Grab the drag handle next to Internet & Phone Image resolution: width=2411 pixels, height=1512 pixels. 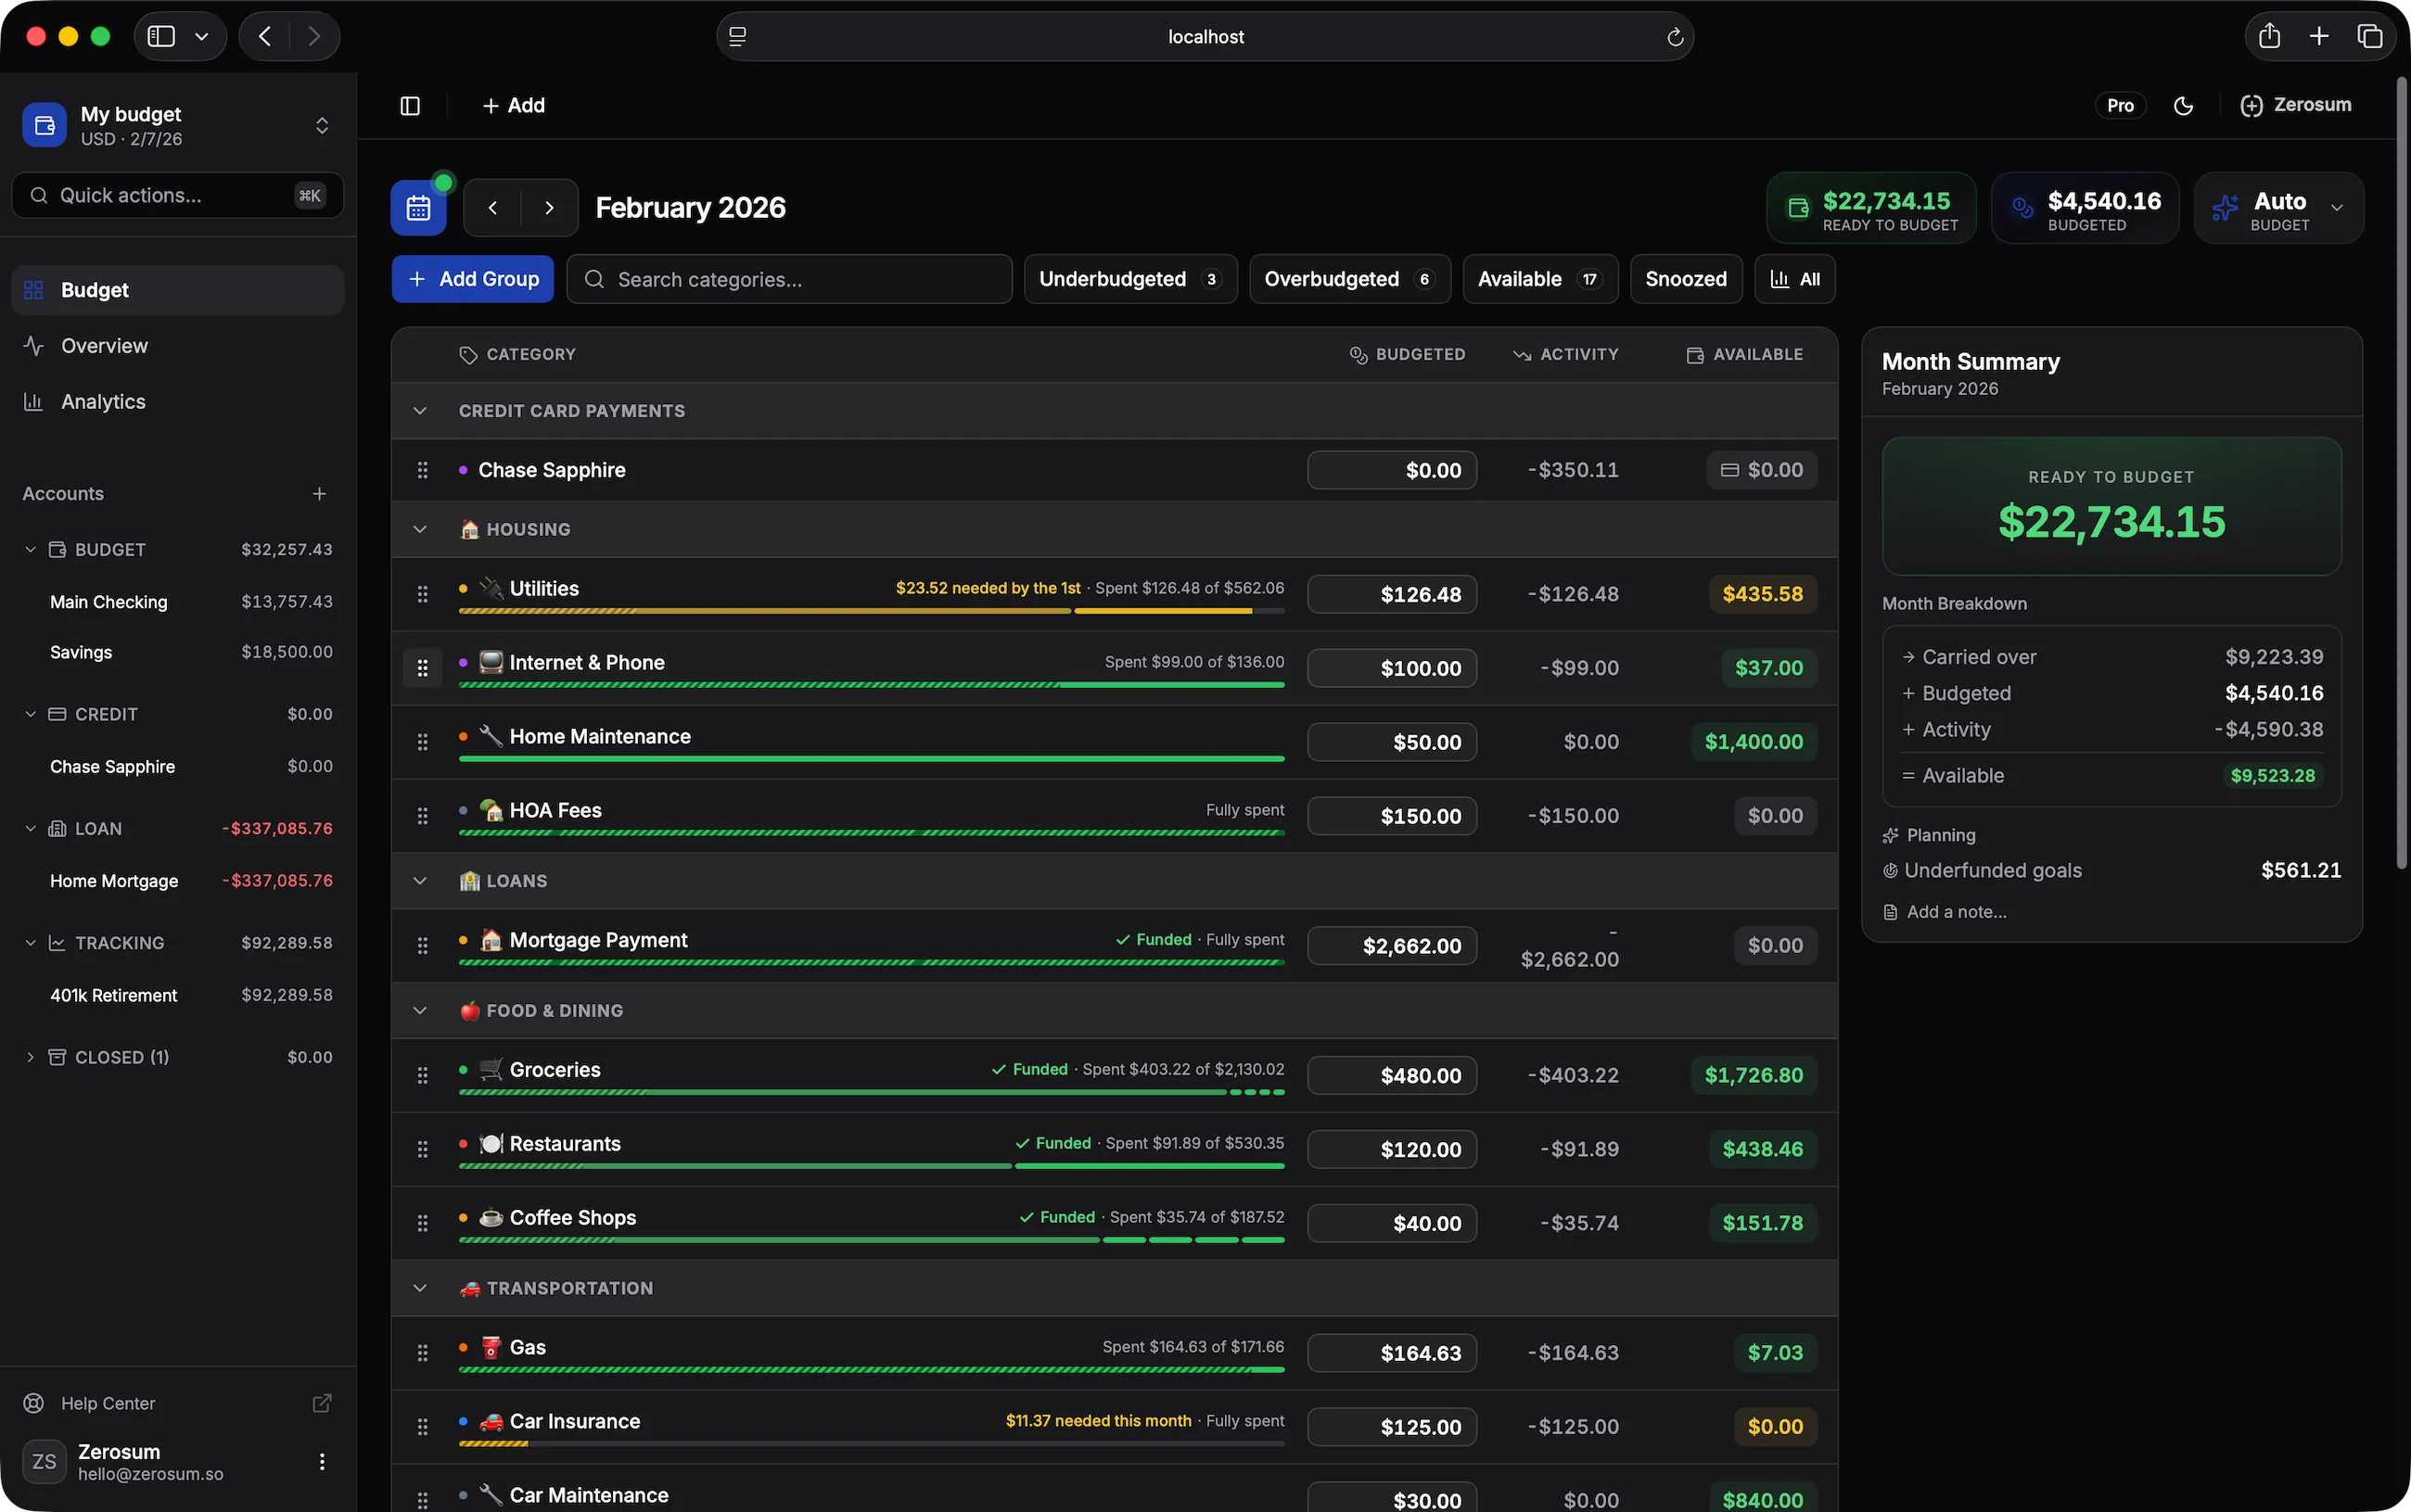tap(423, 667)
